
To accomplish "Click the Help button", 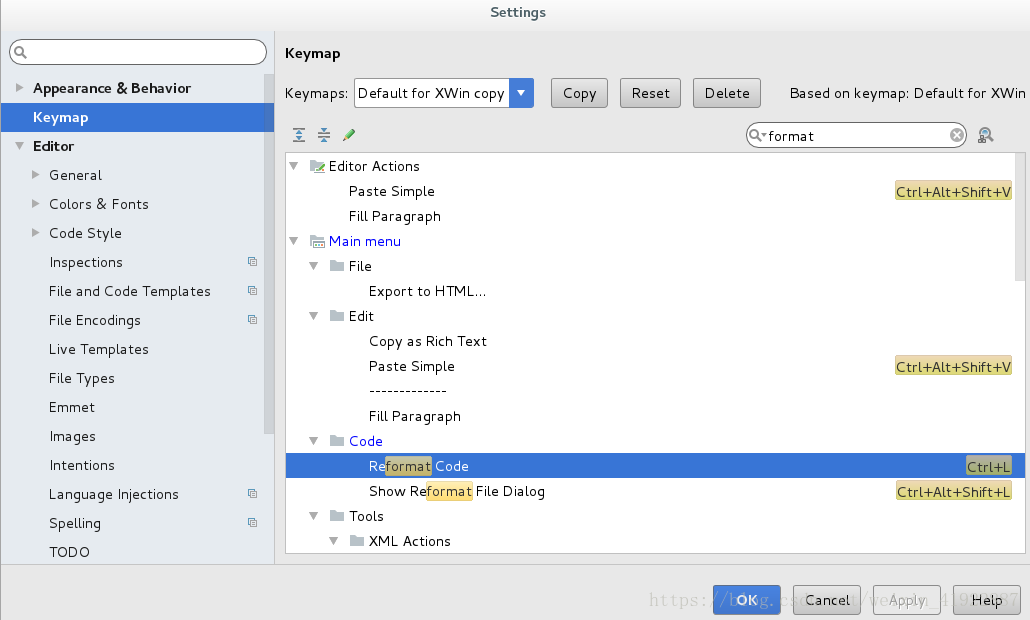I will tap(987, 600).
